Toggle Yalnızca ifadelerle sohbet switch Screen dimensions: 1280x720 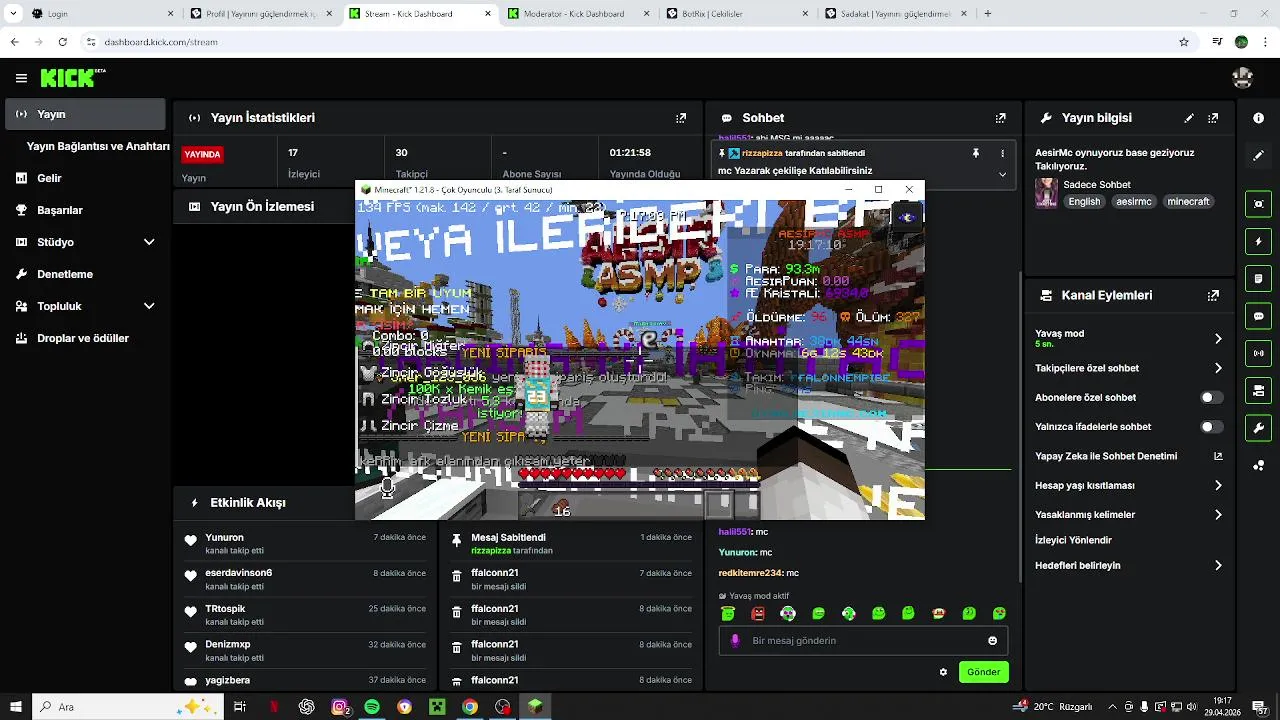[x=1211, y=427]
